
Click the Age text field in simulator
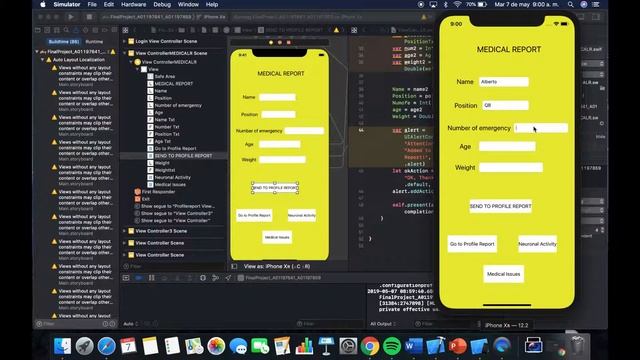(507, 147)
